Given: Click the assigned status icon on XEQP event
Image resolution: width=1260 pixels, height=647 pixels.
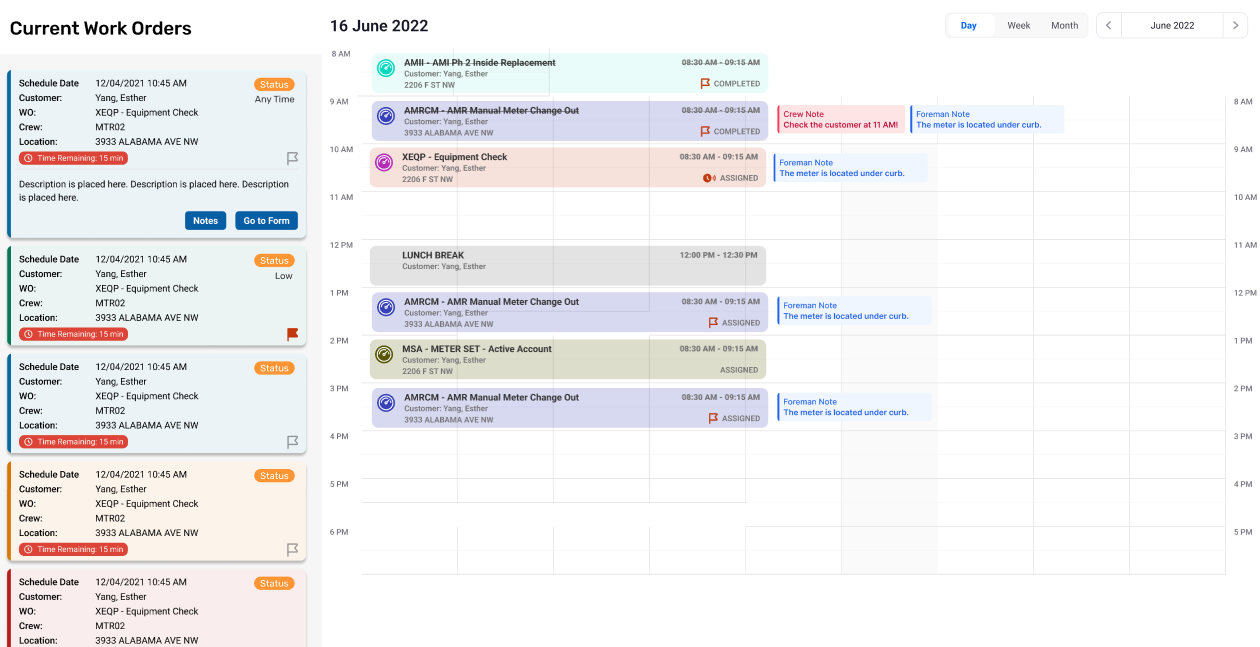Looking at the screenshot, I should tap(708, 179).
